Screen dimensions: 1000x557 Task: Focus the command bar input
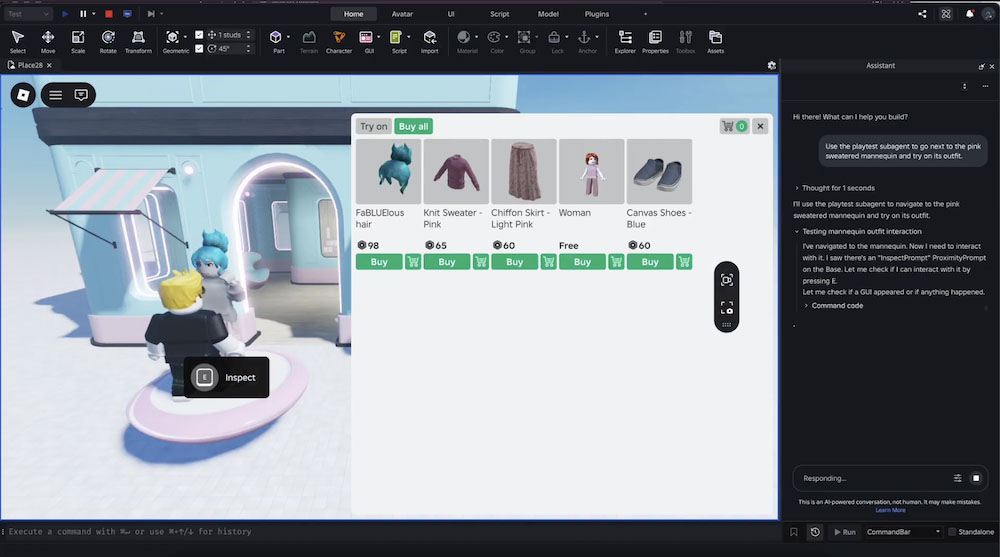tap(389, 531)
